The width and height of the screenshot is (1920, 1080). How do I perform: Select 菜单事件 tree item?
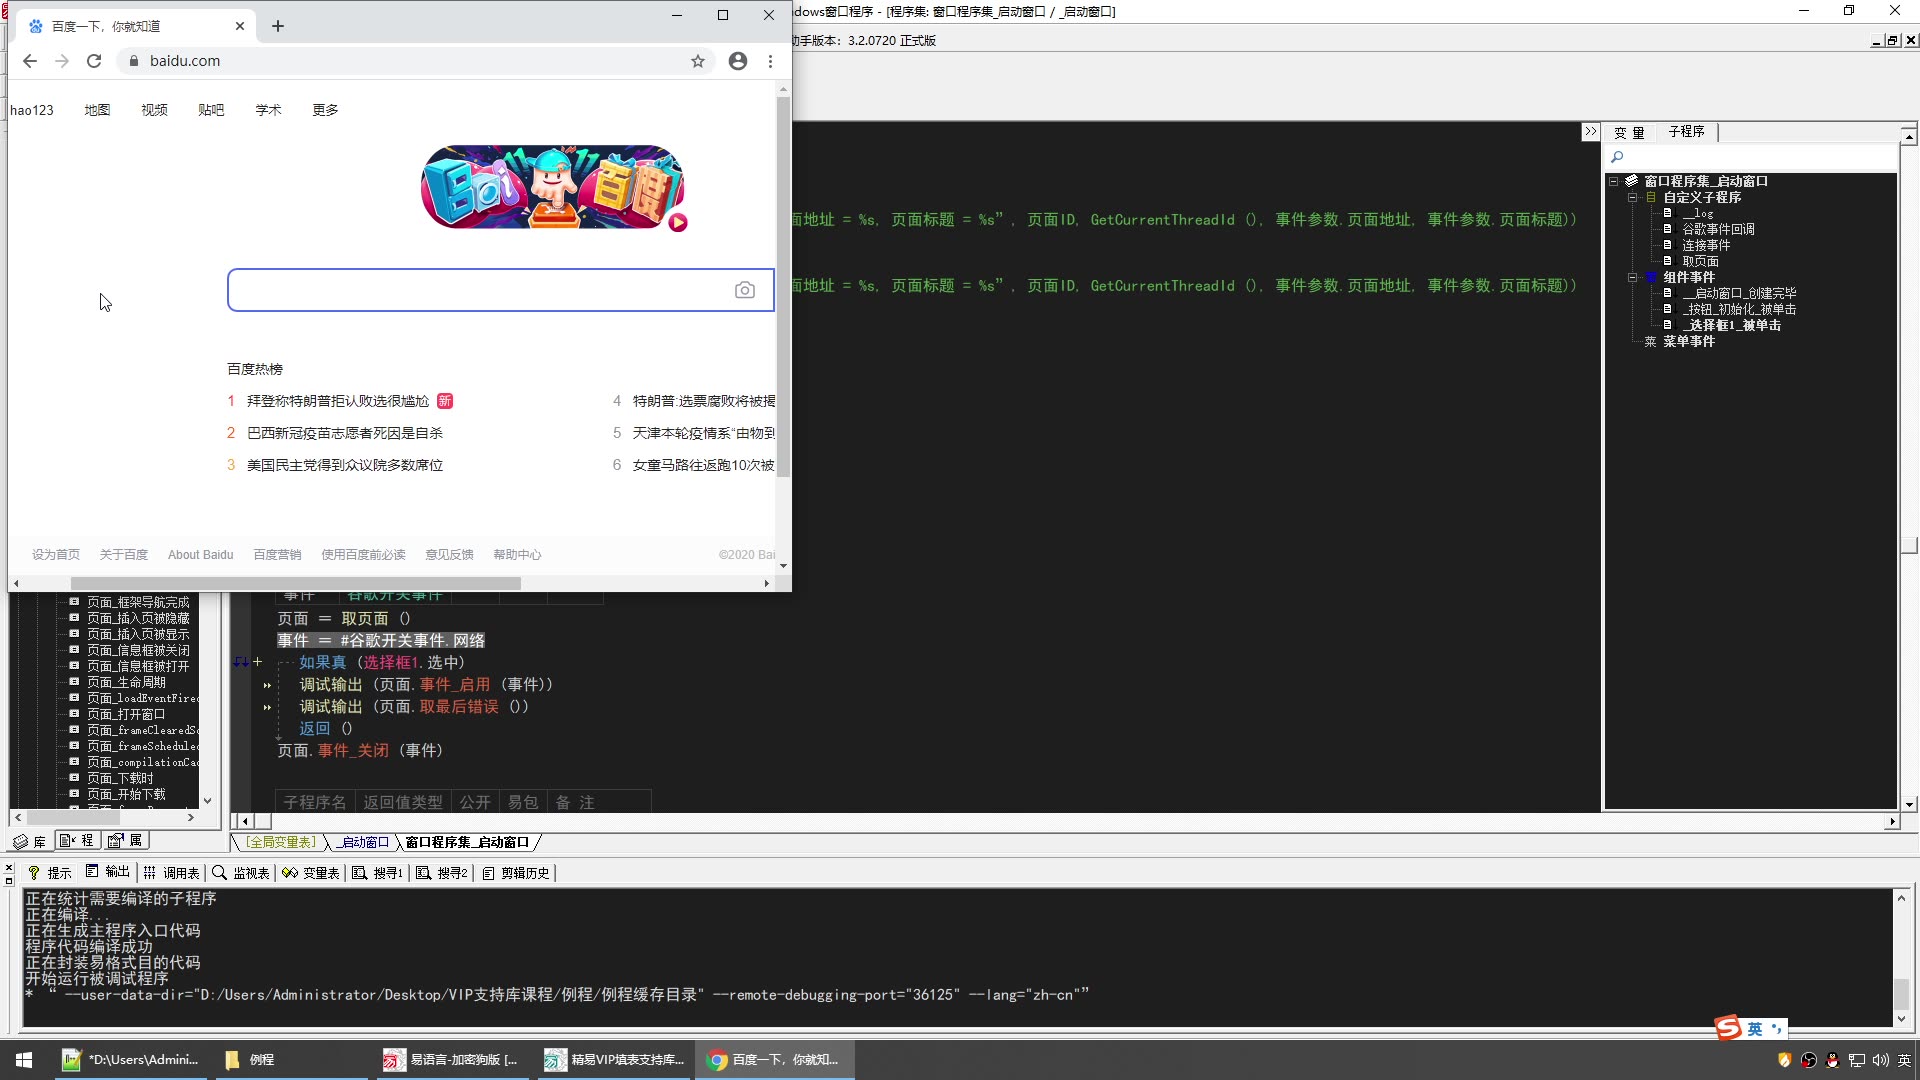pyautogui.click(x=1689, y=341)
